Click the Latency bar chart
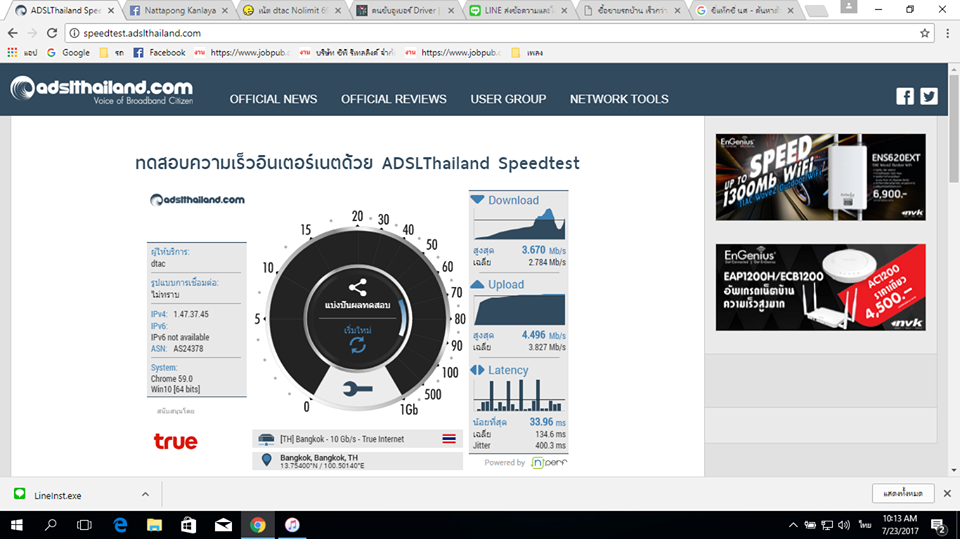 tap(519, 395)
